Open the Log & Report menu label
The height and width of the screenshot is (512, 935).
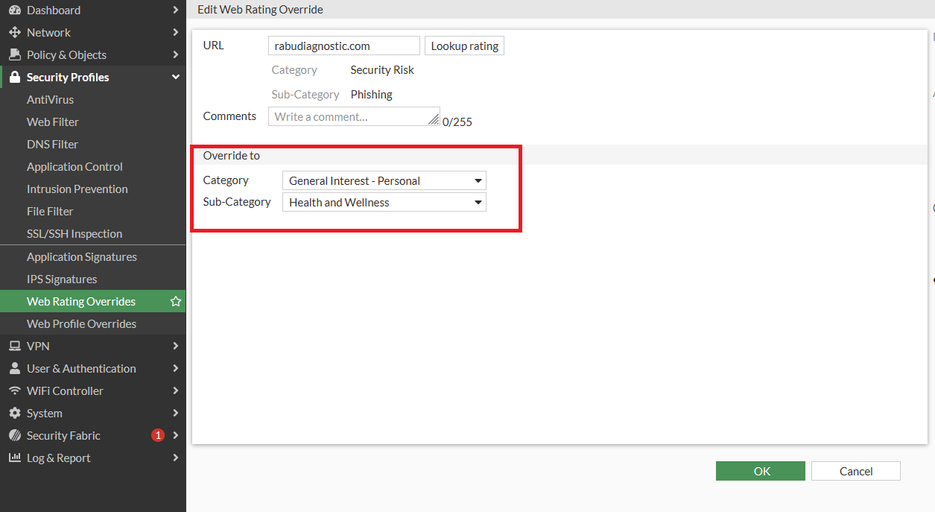tap(58, 458)
